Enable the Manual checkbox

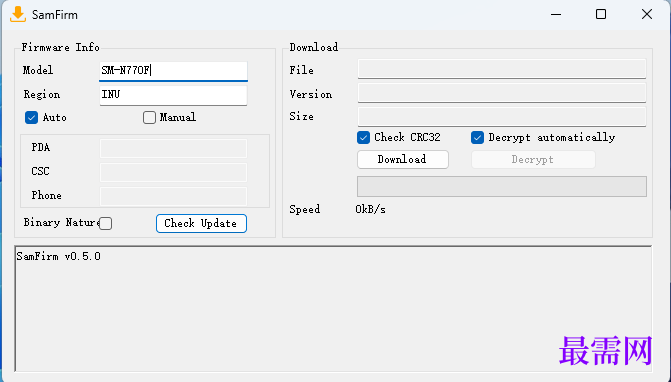tap(149, 117)
